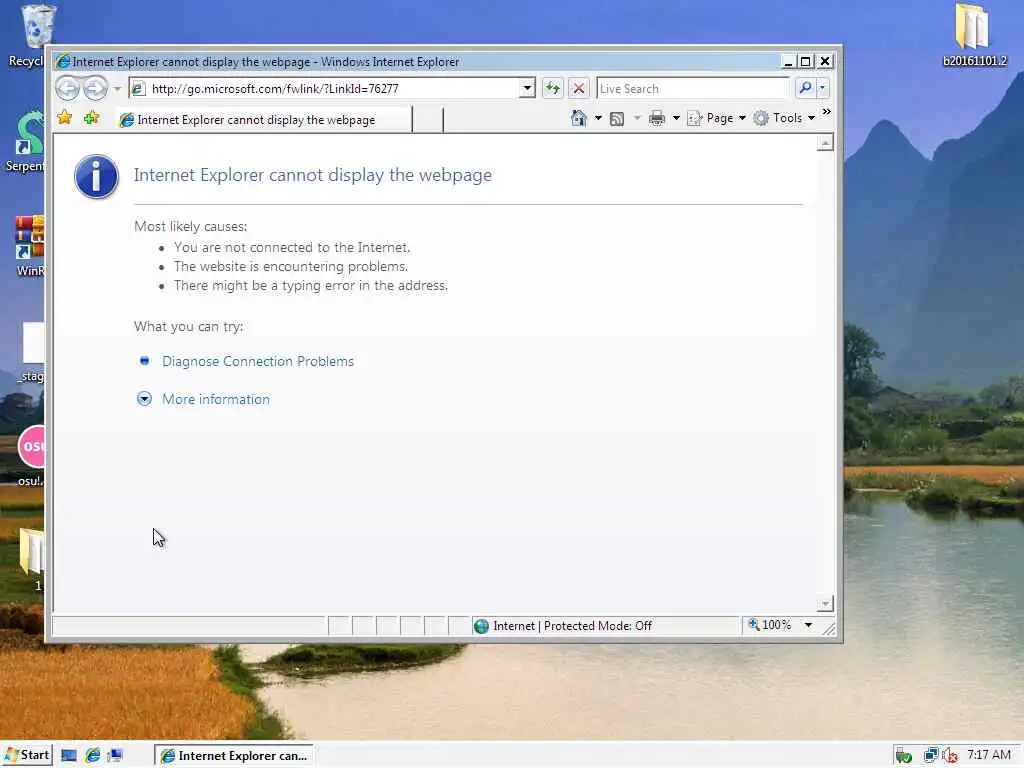
Task: Click the Forward navigation arrow
Action: pyautogui.click(x=95, y=88)
